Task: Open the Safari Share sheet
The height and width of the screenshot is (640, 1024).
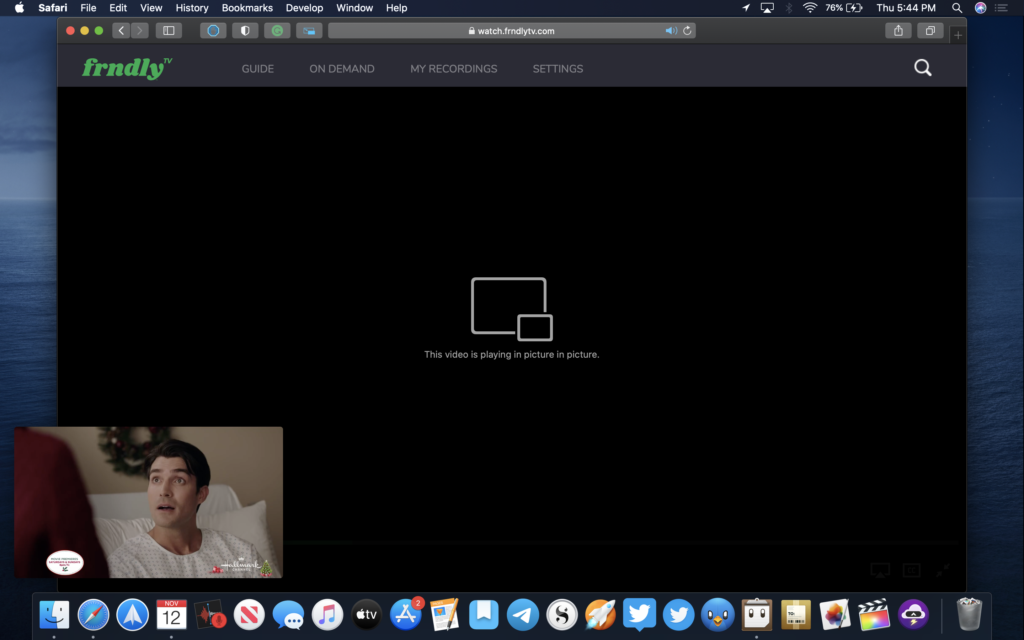Action: point(898,31)
